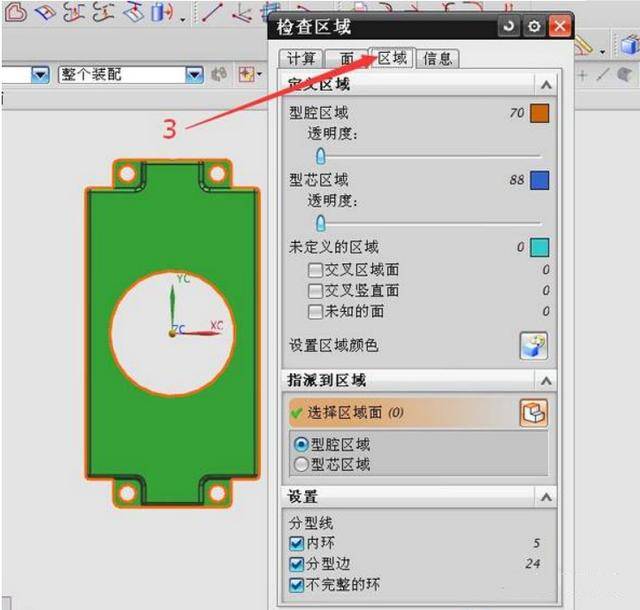Click the 型芯区域 transparency slider handle
Image resolution: width=640 pixels, height=610 pixels.
click(320, 222)
